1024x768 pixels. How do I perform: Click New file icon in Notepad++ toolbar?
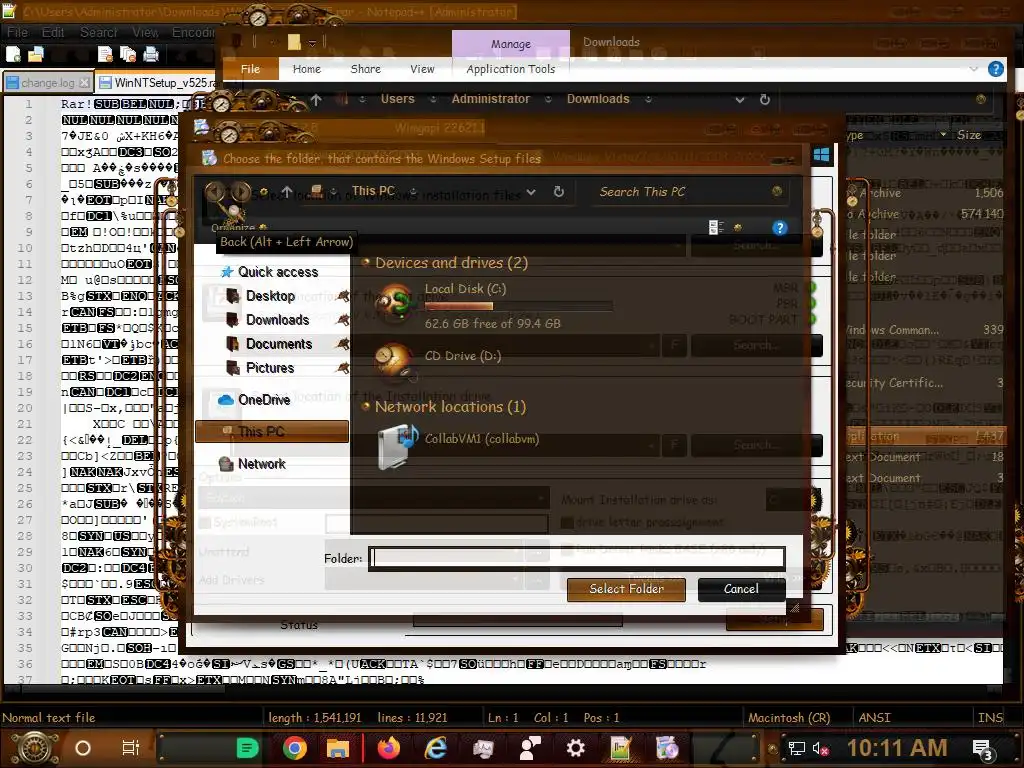pos(13,54)
